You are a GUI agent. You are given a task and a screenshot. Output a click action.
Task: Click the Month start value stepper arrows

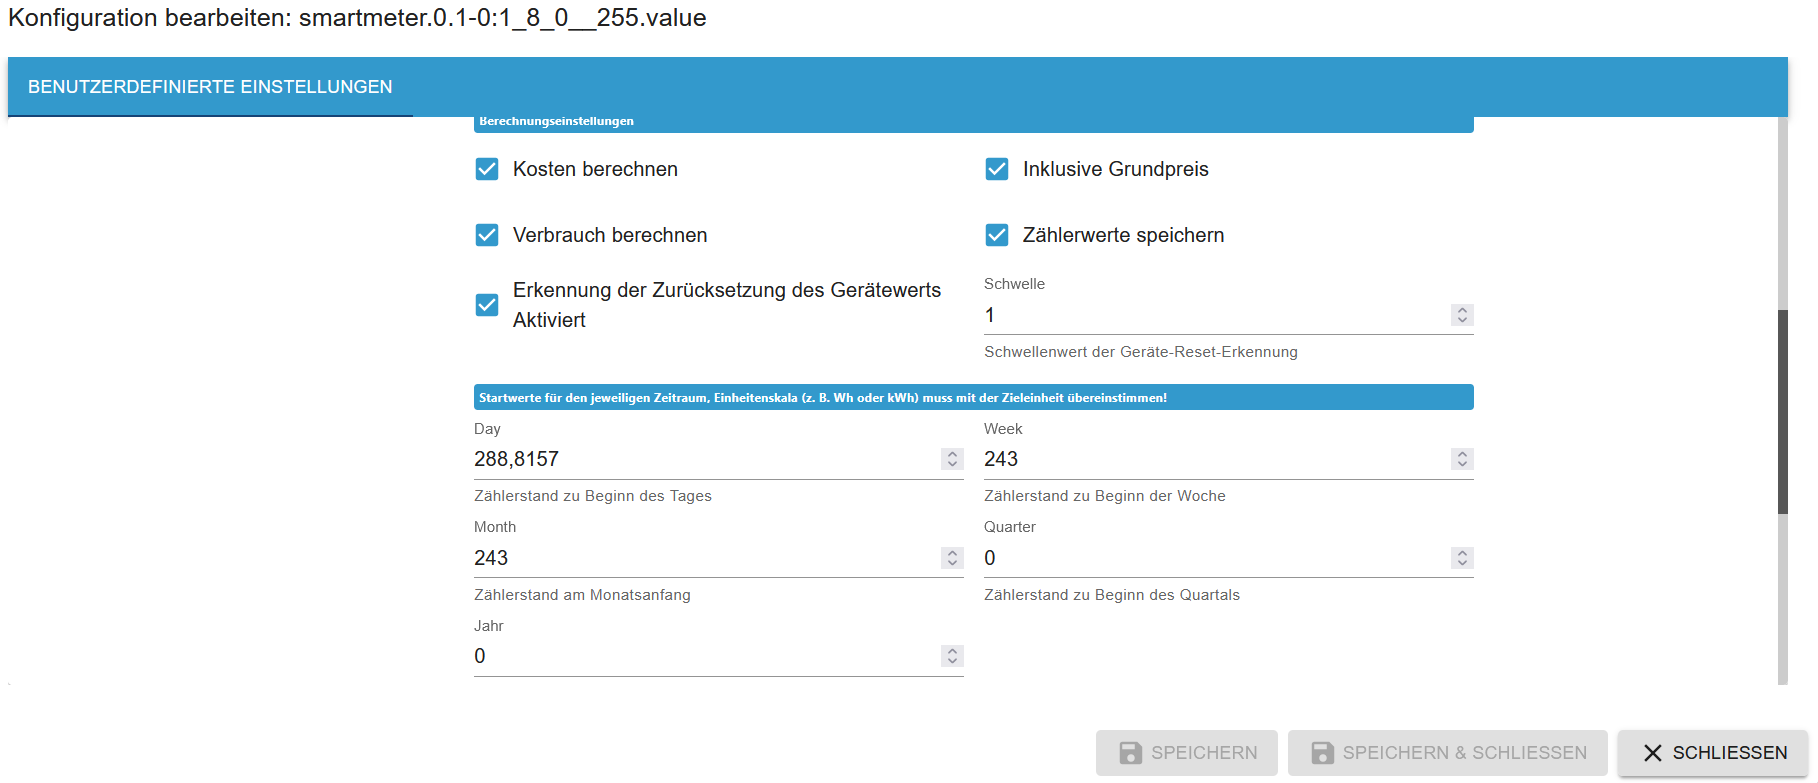[x=952, y=558]
